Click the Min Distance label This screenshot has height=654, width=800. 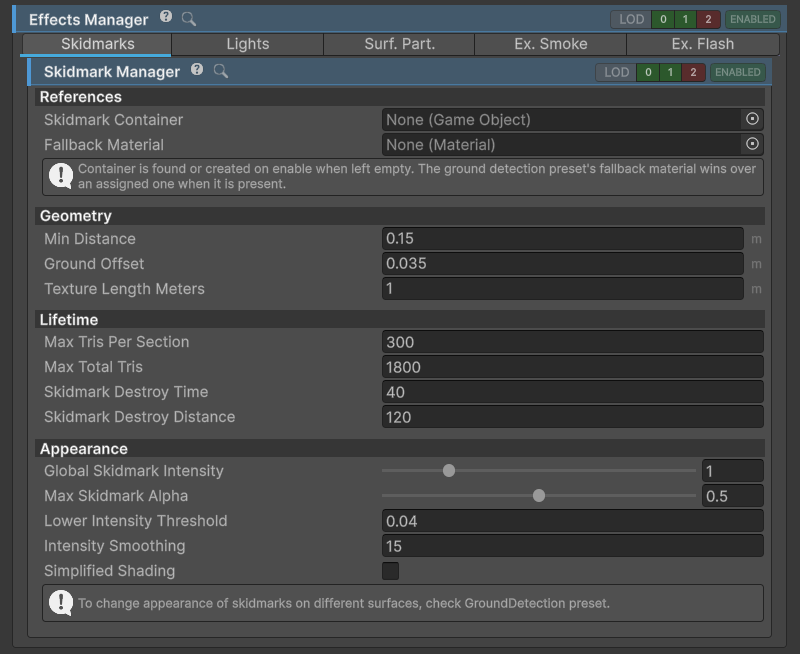pos(90,239)
